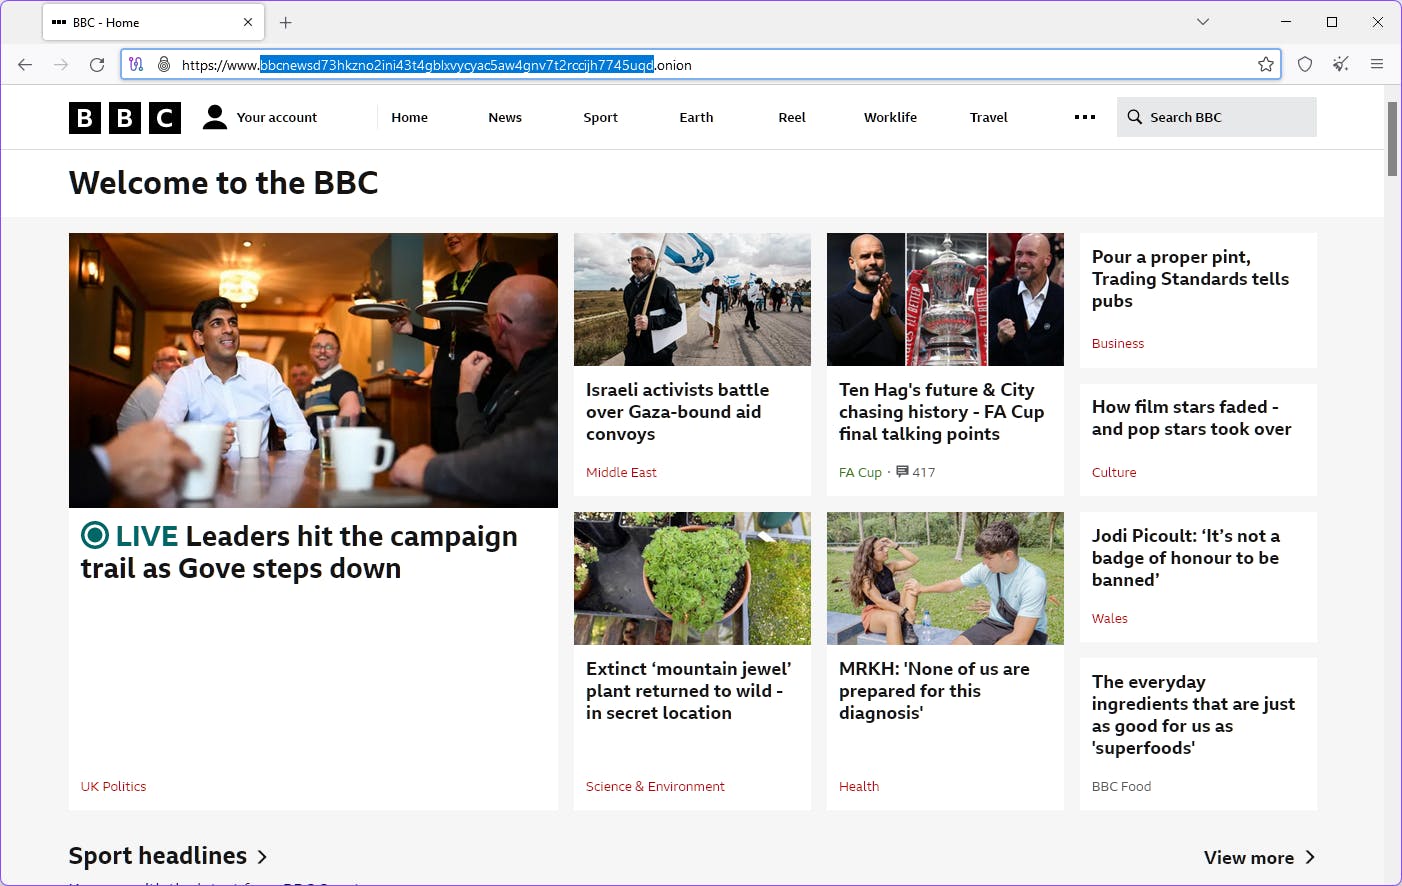
Task: Click the Sport headlines chevron
Action: click(x=262, y=857)
